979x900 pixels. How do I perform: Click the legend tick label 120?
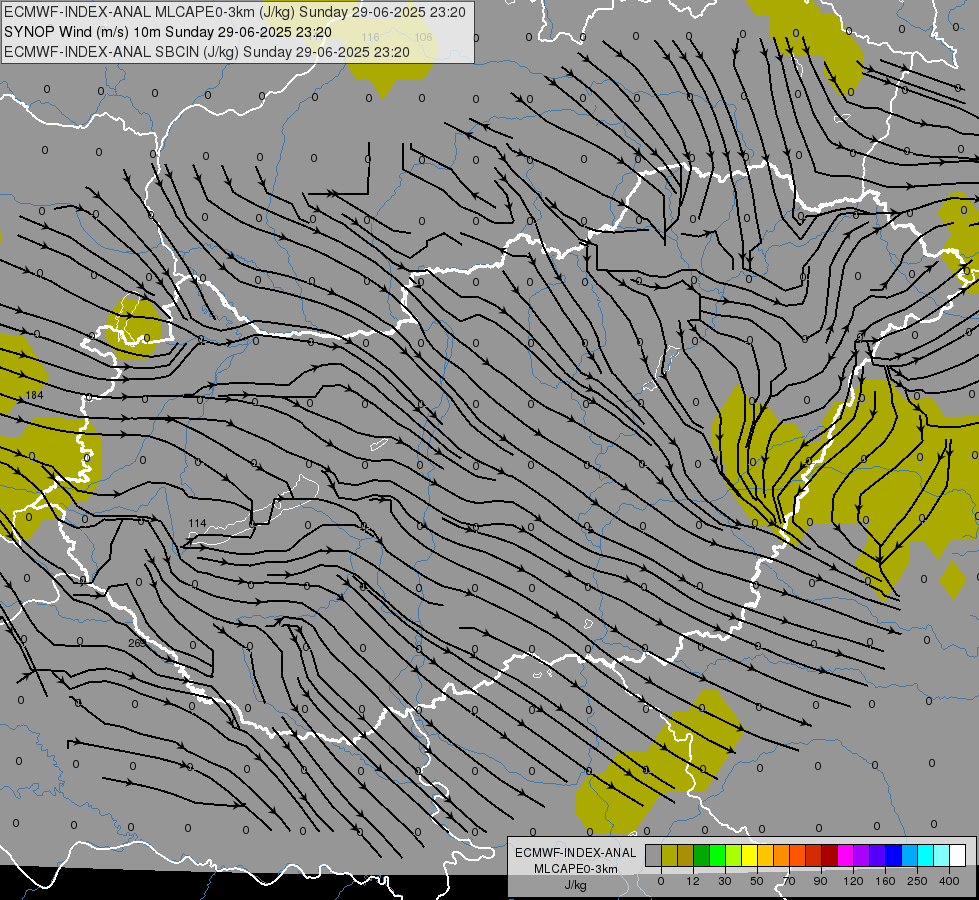(854, 881)
